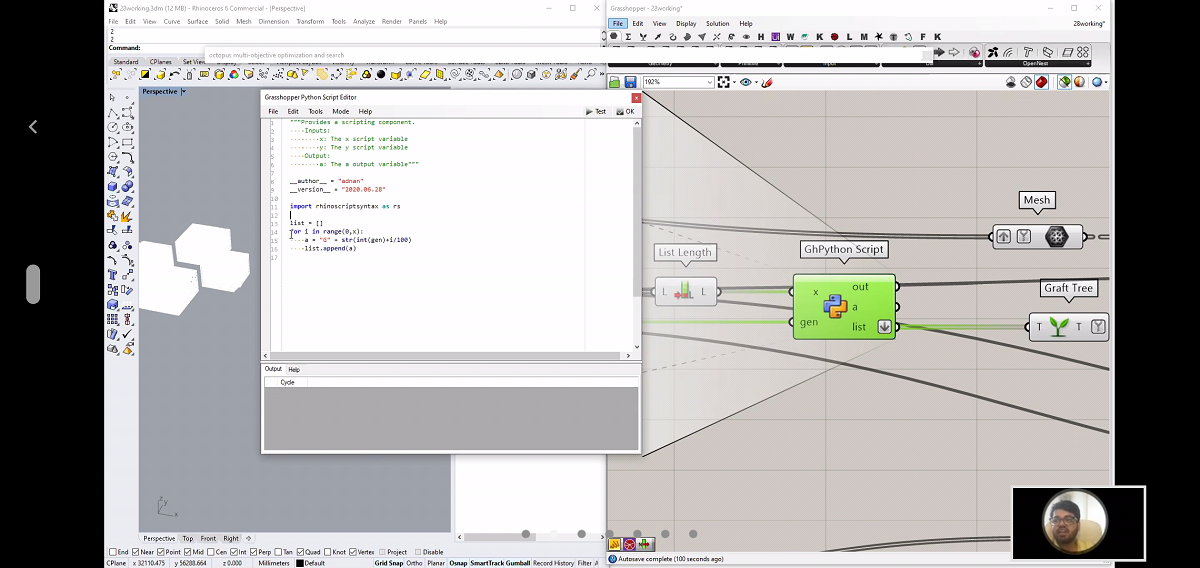This screenshot has height=568, width=1200.
Task: Open Tools menu in Python Script Editor
Action: [315, 111]
